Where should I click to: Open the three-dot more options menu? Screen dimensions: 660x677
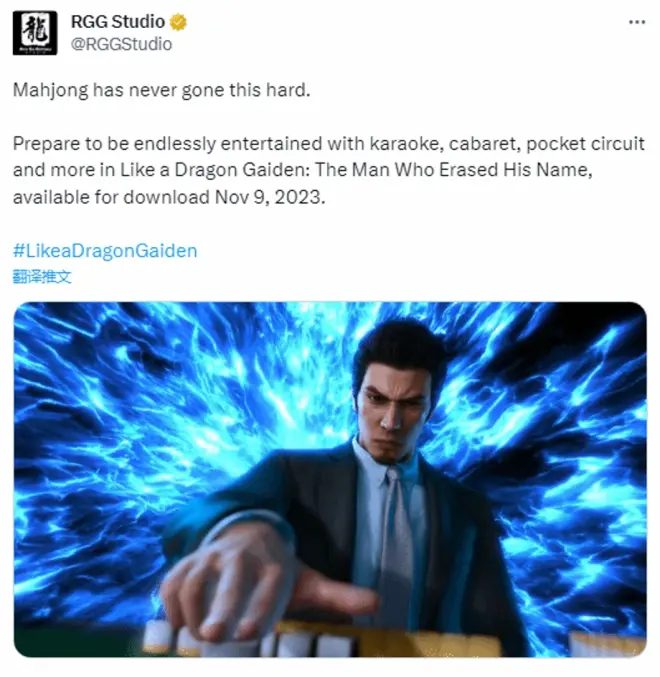coord(637,22)
